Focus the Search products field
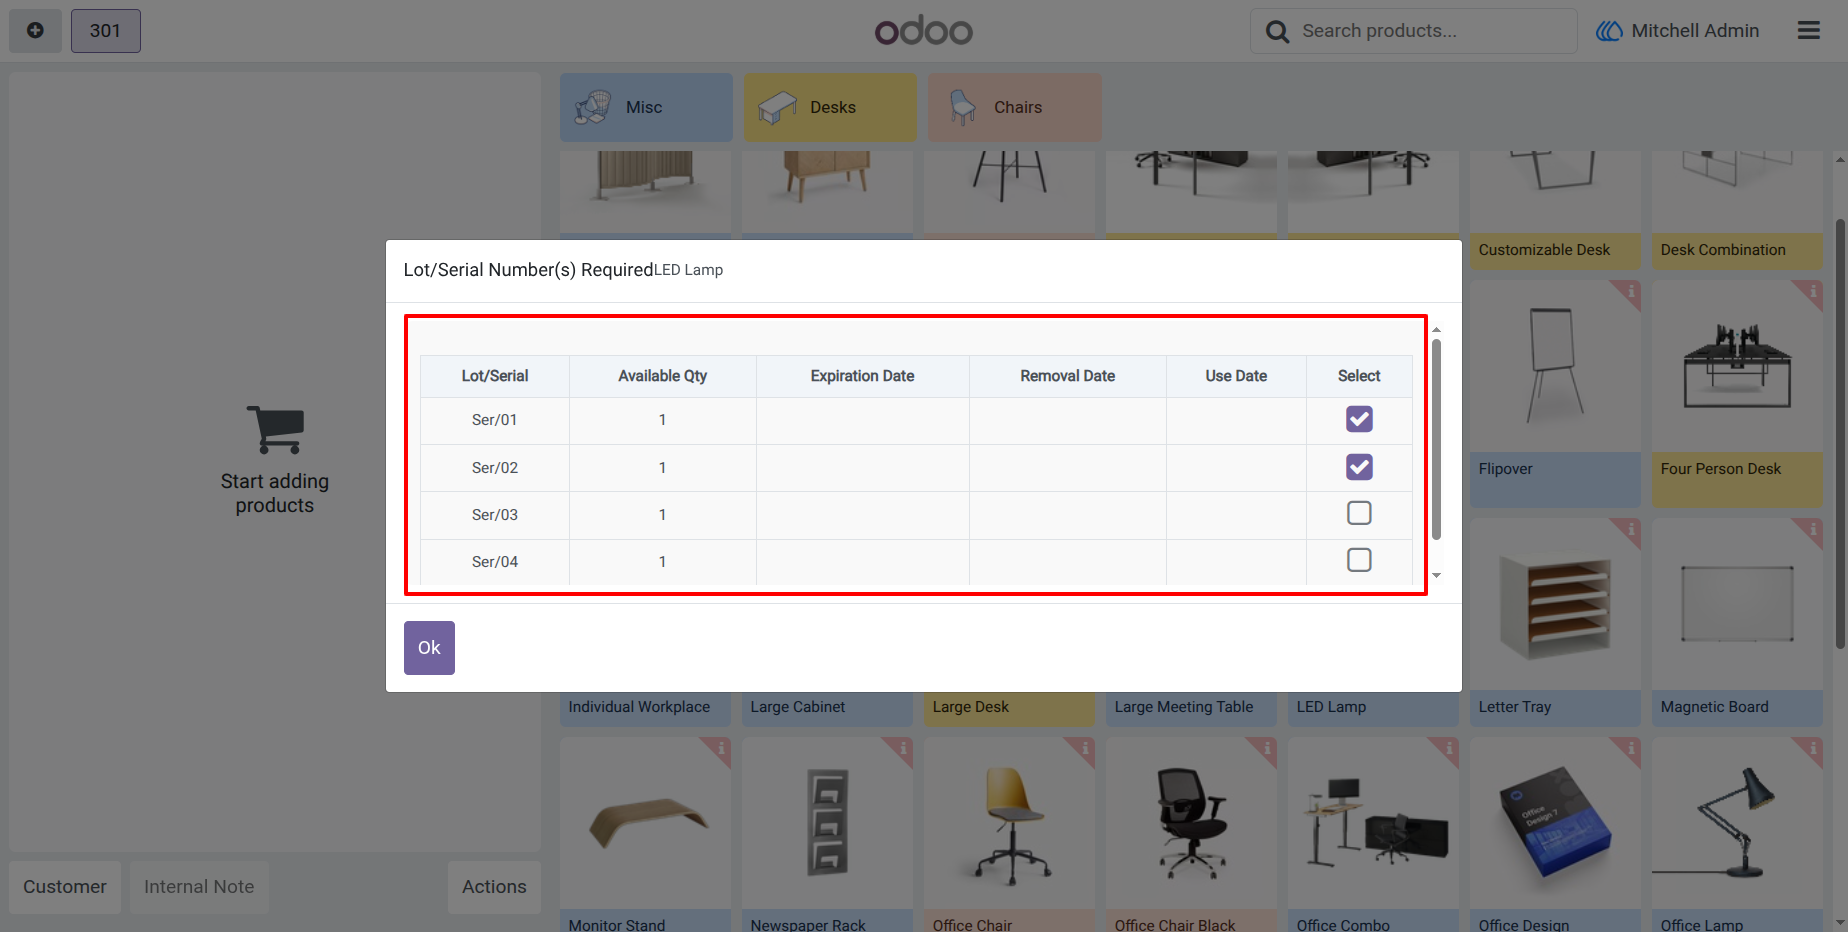 (x=1414, y=31)
